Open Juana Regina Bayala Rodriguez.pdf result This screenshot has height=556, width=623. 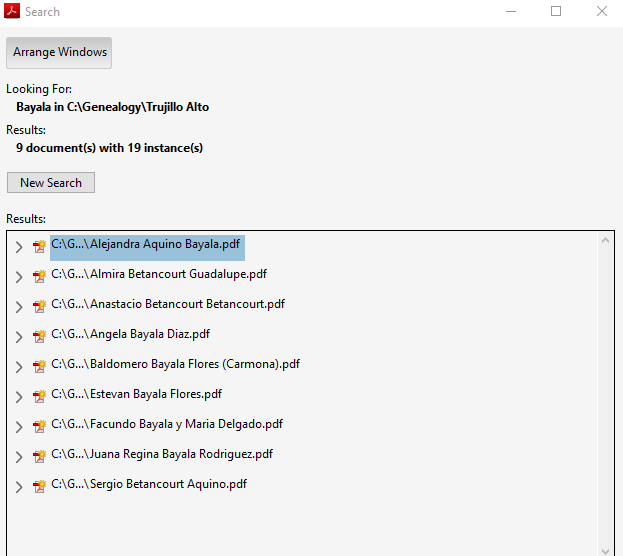point(162,454)
